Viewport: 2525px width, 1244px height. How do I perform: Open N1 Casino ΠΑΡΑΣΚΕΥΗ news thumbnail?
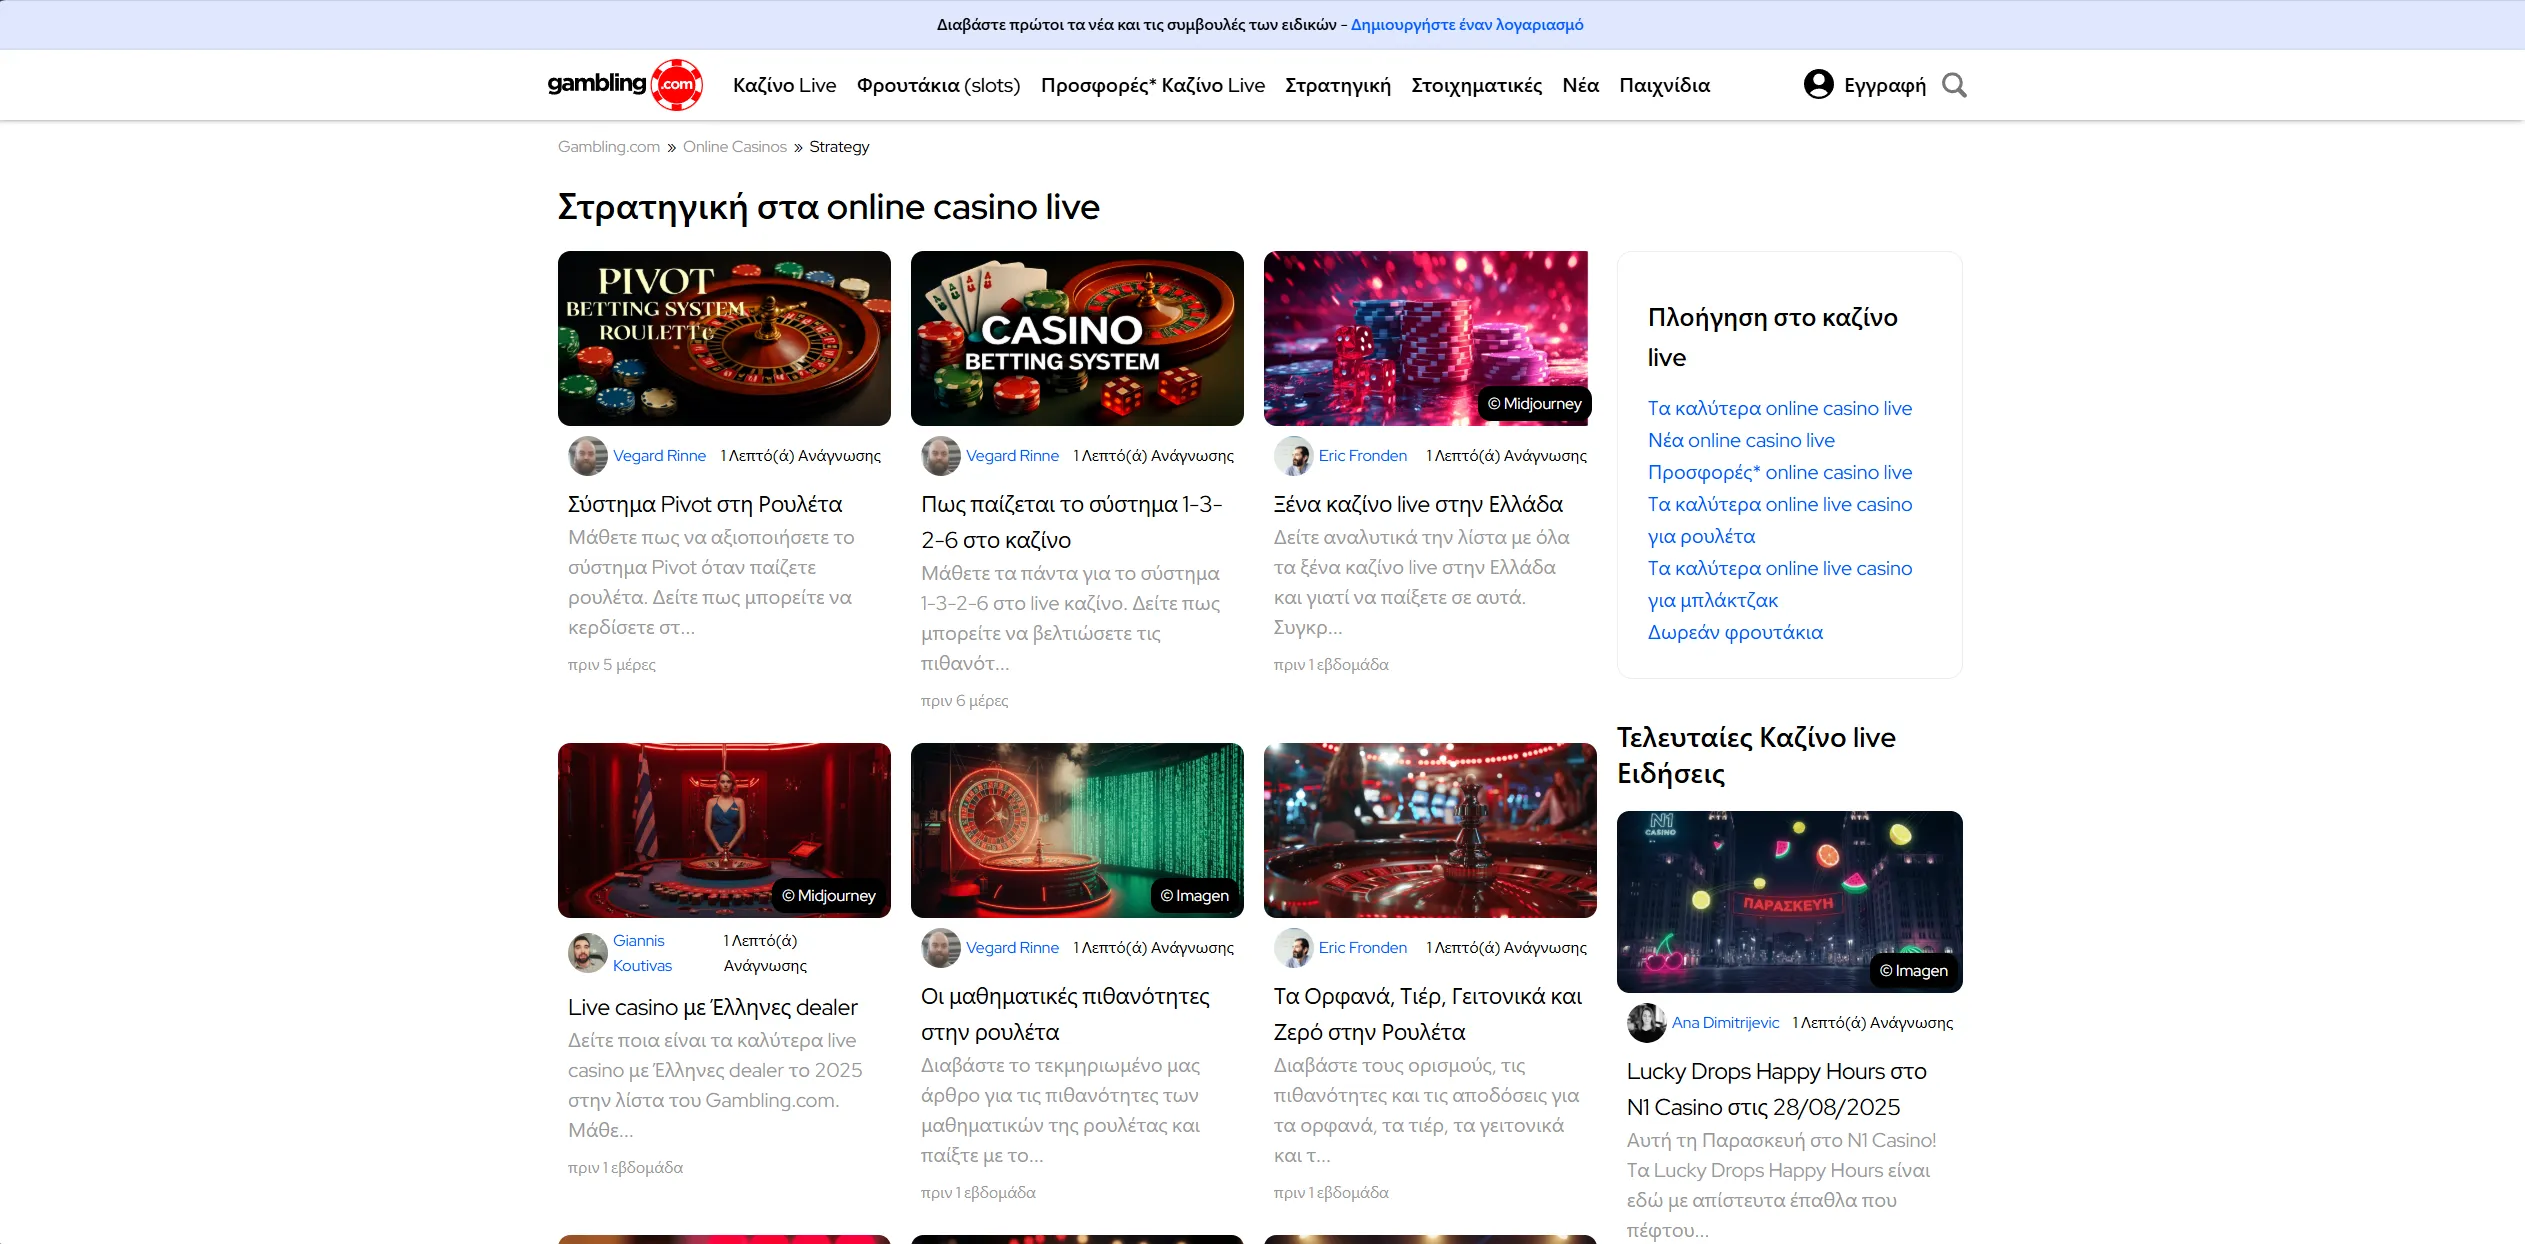pyautogui.click(x=1789, y=902)
